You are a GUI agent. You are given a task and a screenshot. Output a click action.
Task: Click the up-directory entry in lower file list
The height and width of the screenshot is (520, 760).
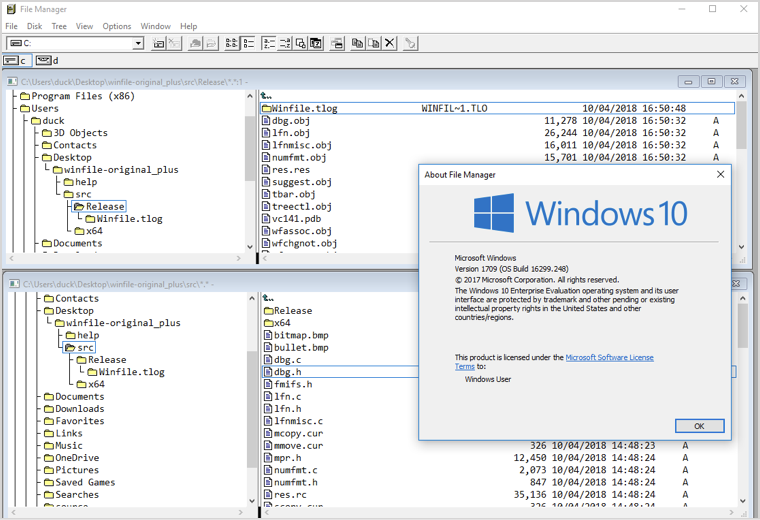(x=269, y=298)
